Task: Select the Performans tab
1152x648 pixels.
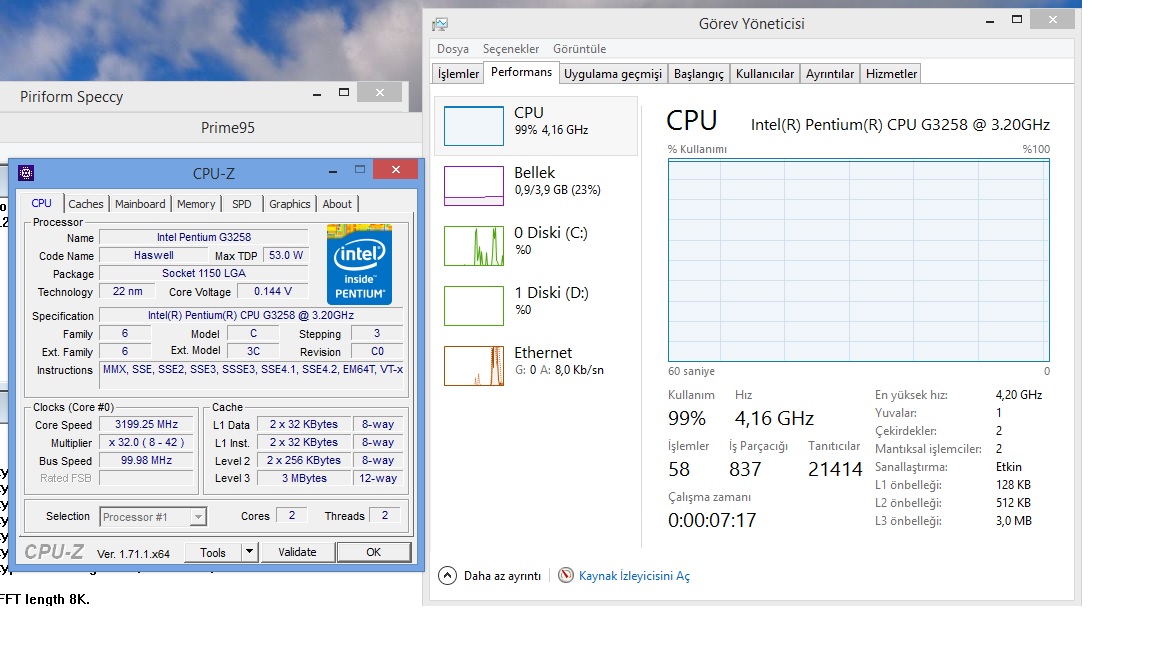Action: pyautogui.click(x=521, y=72)
